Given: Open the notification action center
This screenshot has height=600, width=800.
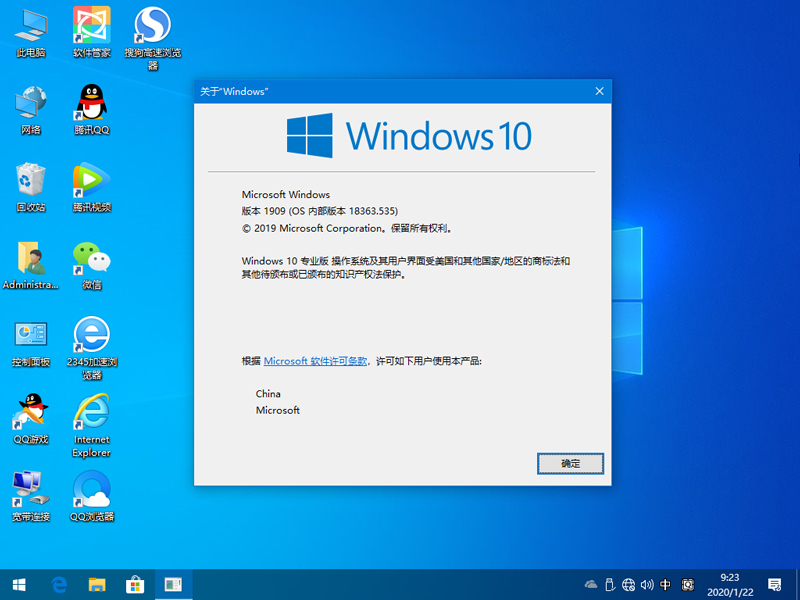Looking at the screenshot, I should (773, 584).
